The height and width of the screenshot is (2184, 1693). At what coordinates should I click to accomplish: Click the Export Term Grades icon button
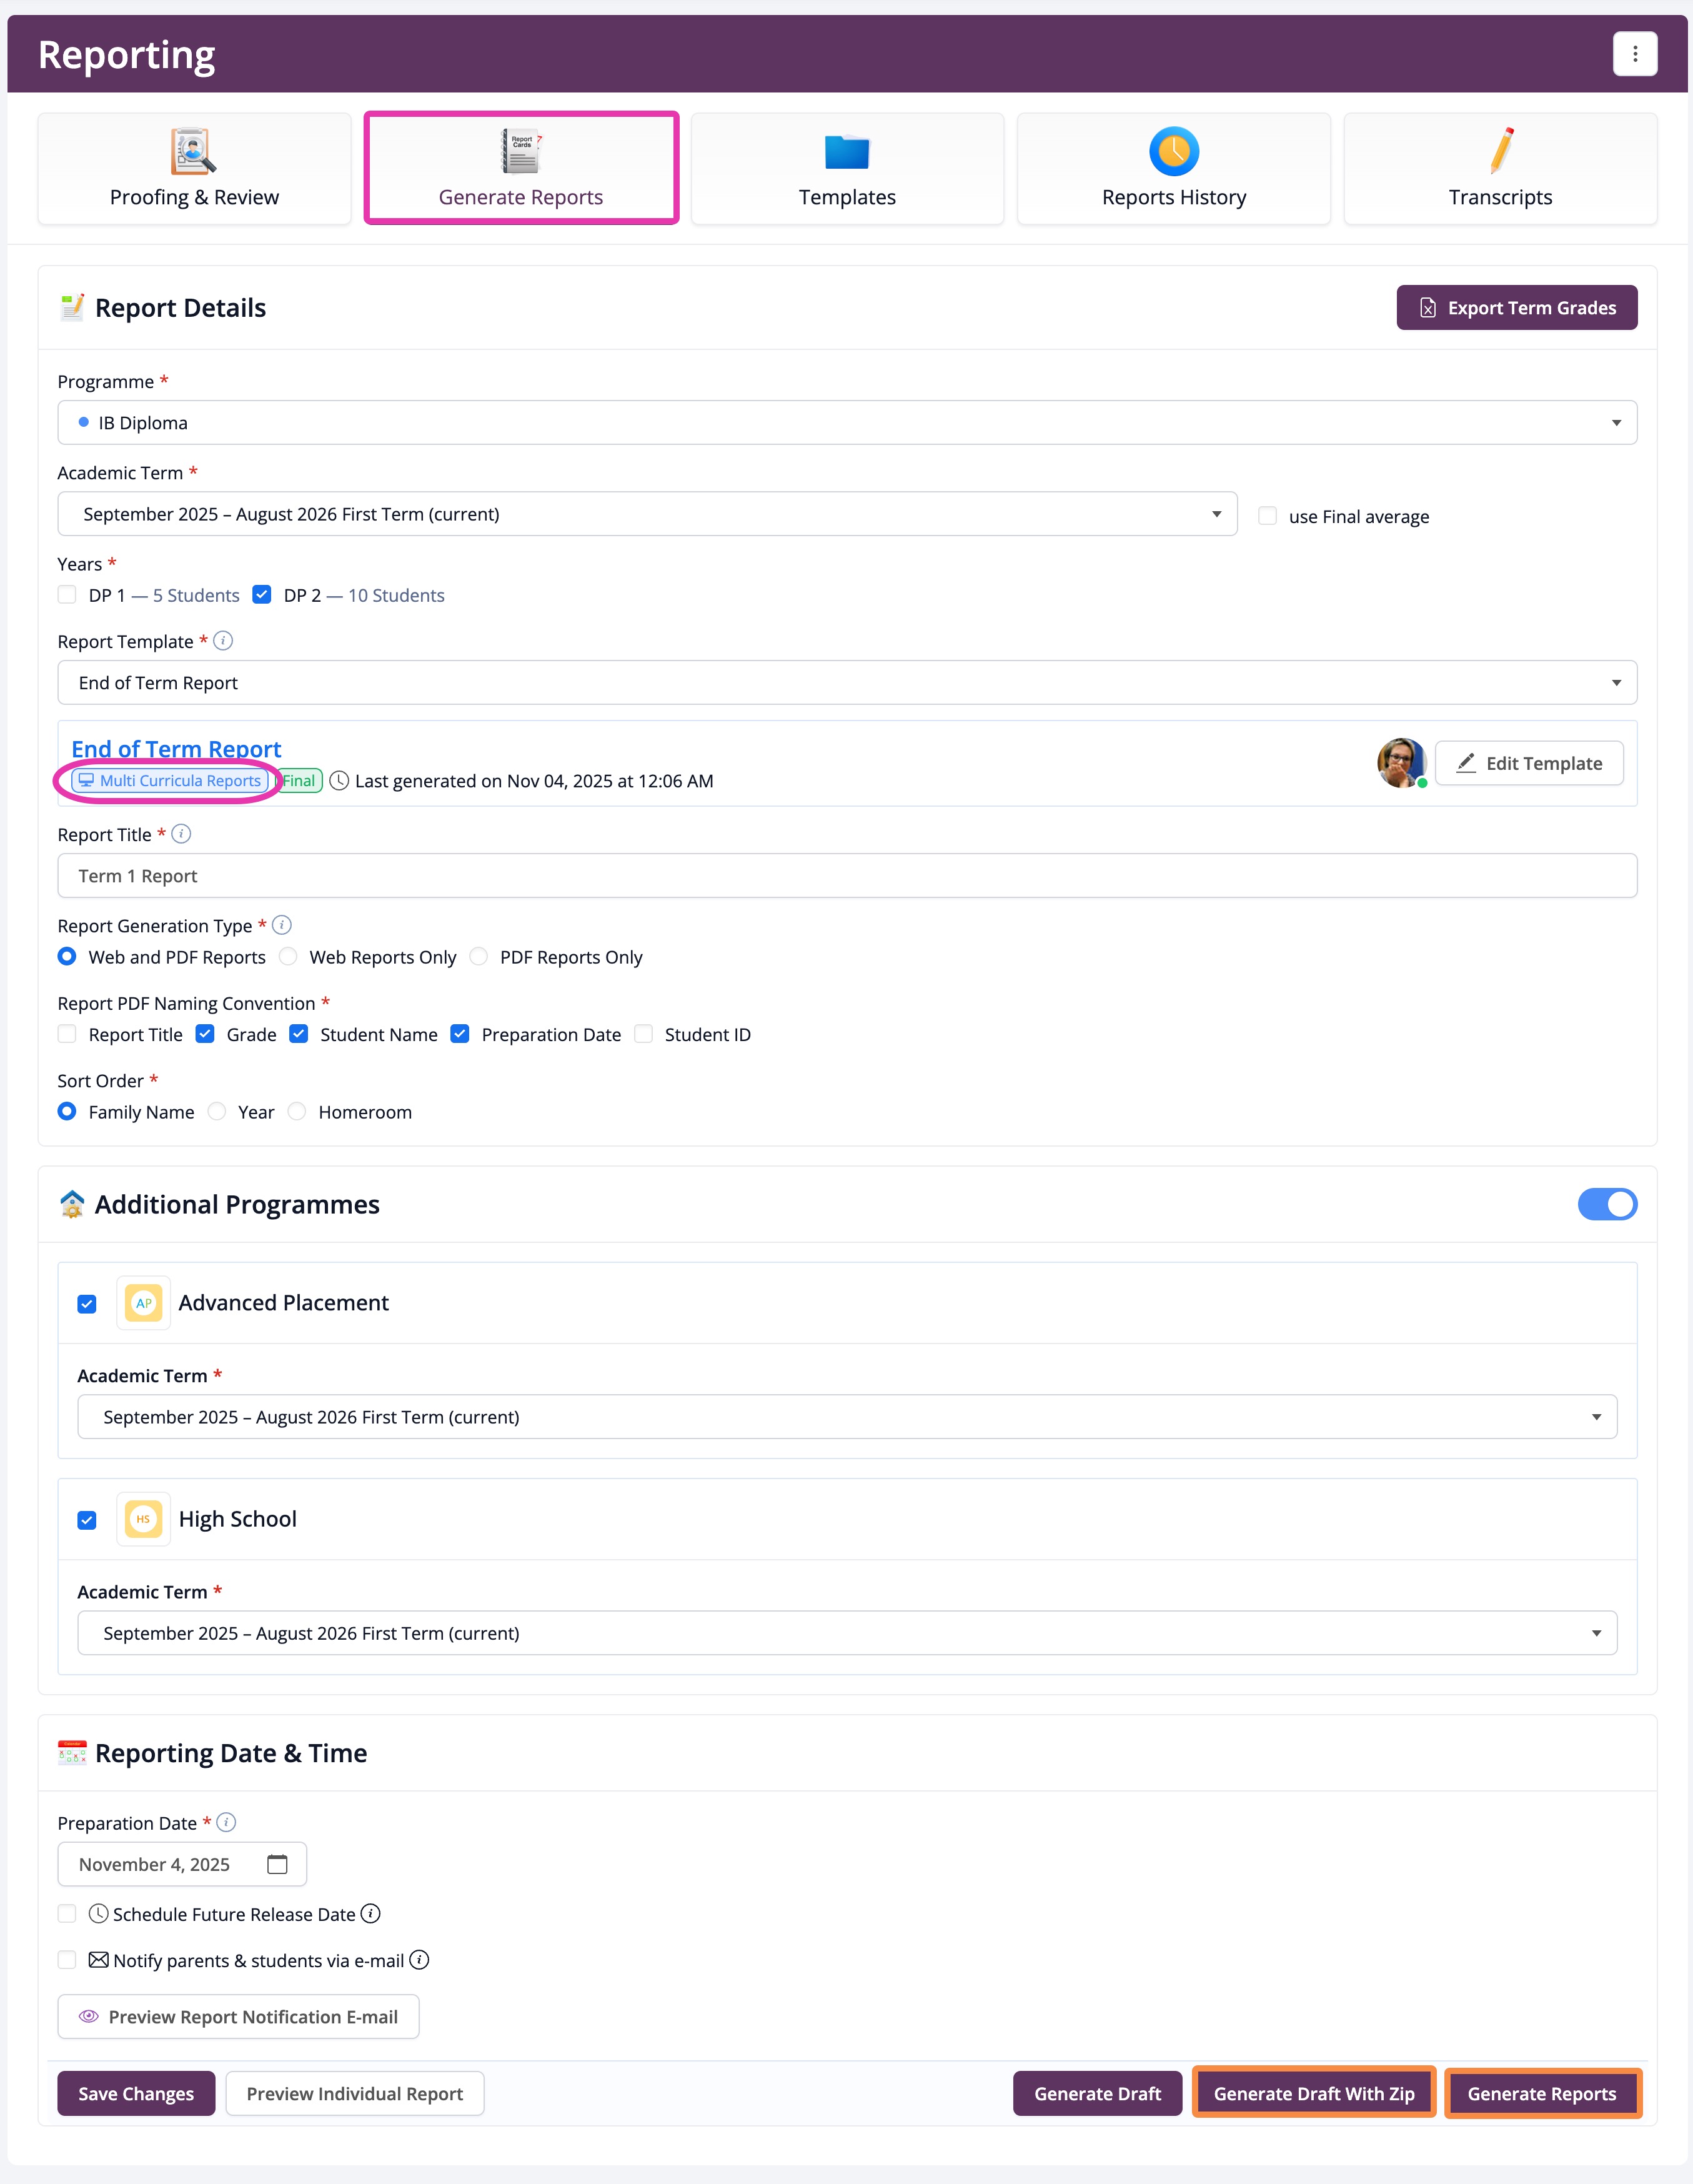coord(1428,308)
